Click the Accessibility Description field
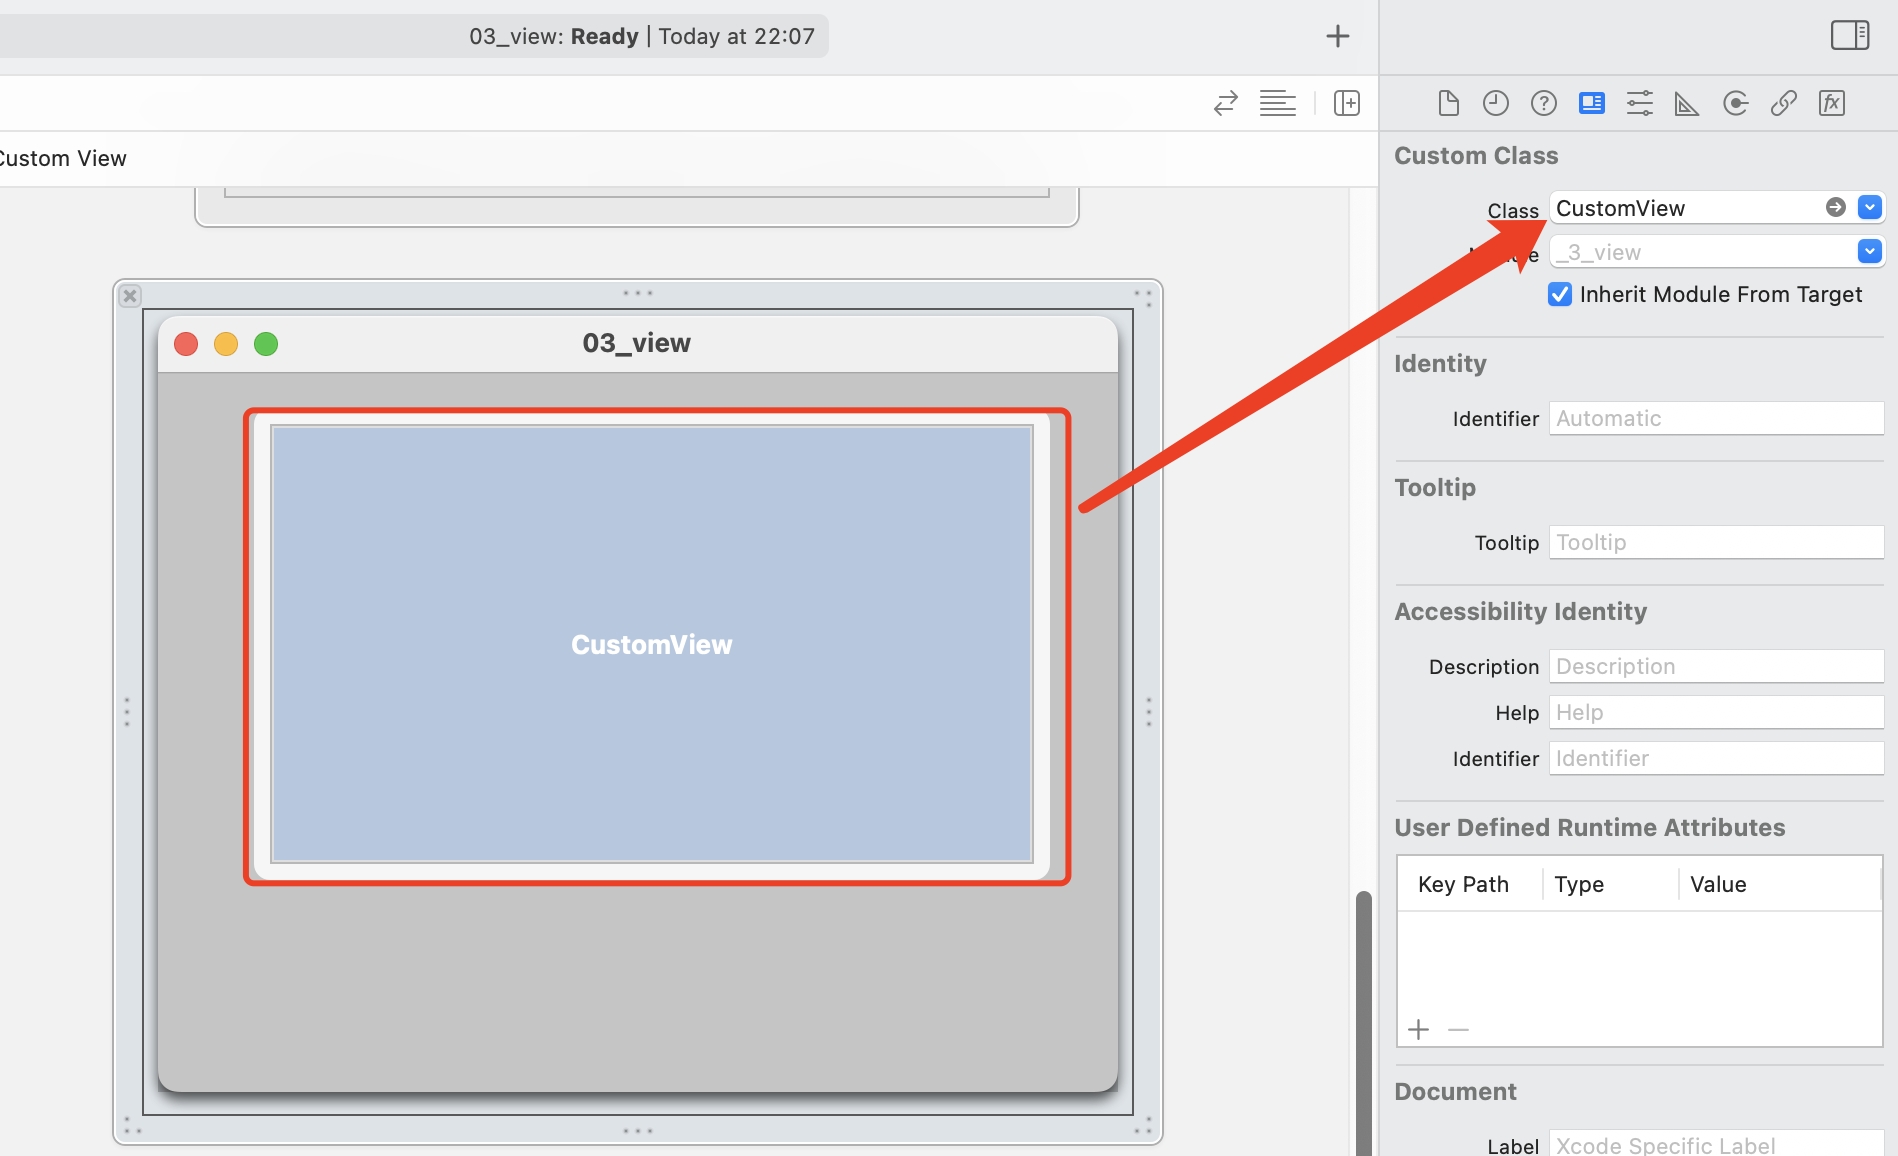1898x1156 pixels. click(x=1716, y=666)
